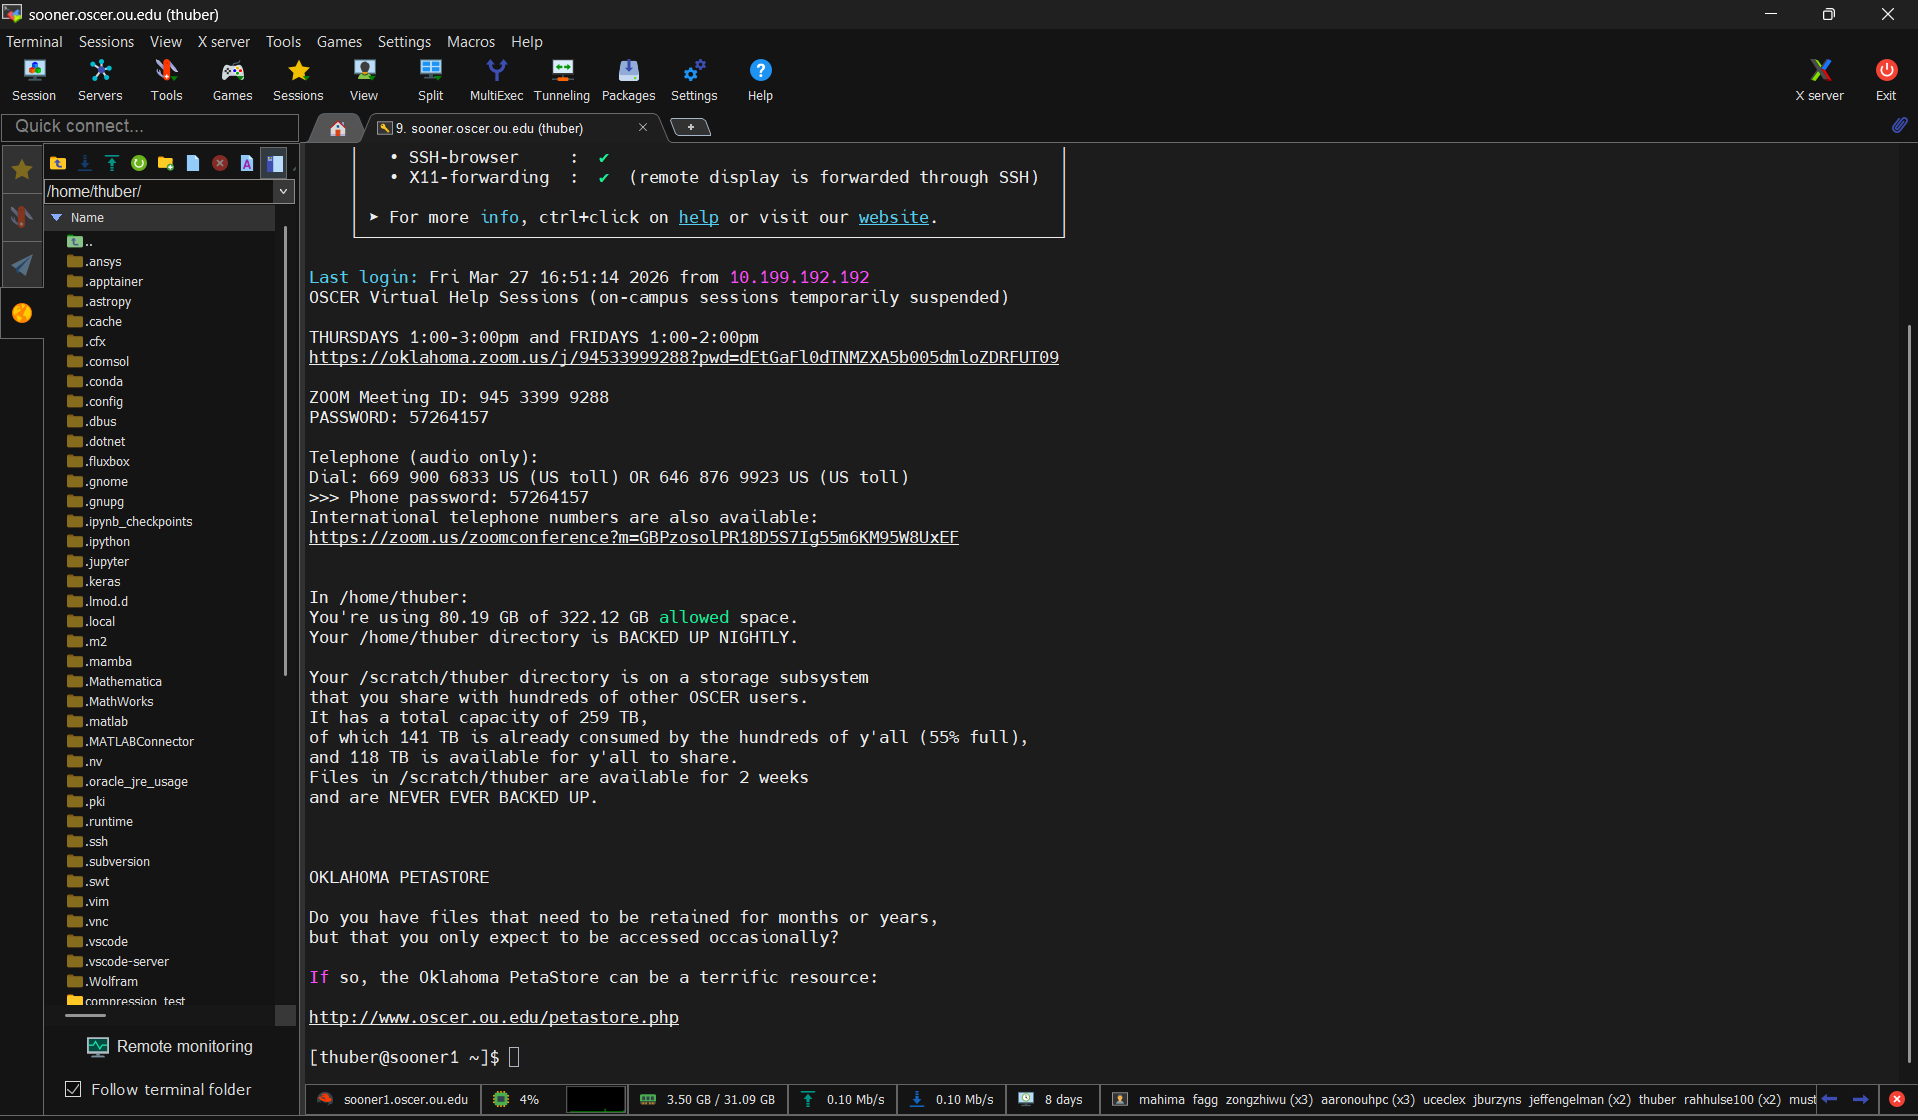Open the Macros menu
Screen dimensions: 1918x1120
tap(470, 41)
